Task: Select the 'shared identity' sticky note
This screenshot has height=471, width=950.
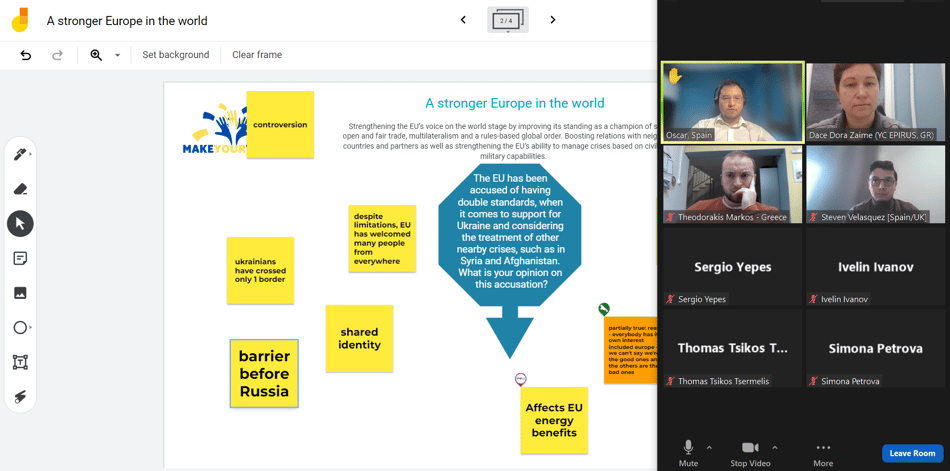Action: tap(359, 338)
